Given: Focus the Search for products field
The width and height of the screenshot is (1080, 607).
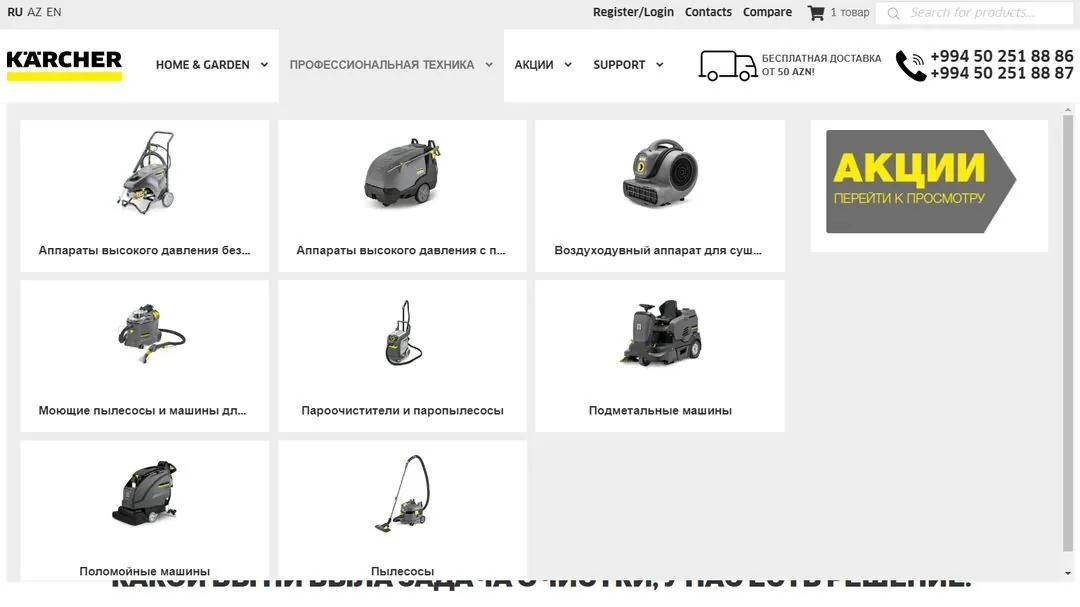Looking at the screenshot, I should pos(974,13).
